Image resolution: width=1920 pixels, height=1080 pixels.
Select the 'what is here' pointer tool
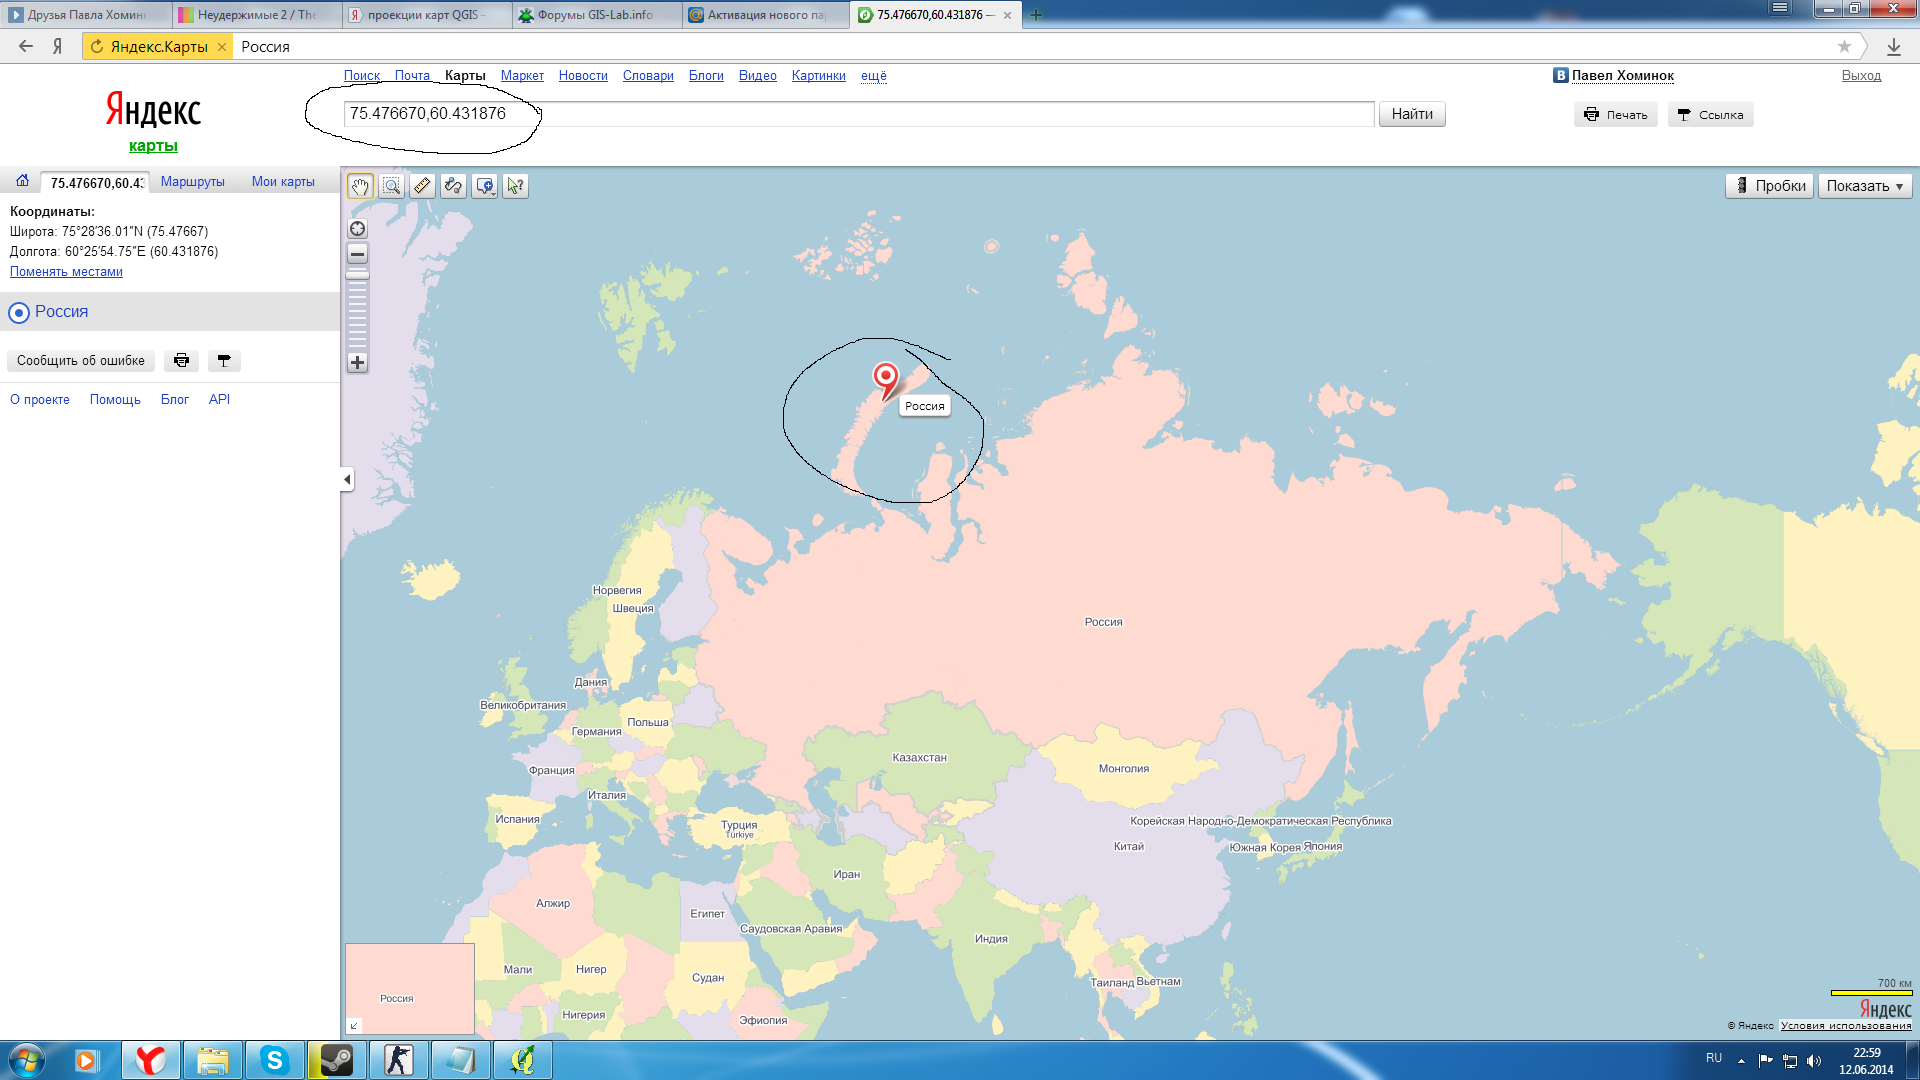[515, 186]
